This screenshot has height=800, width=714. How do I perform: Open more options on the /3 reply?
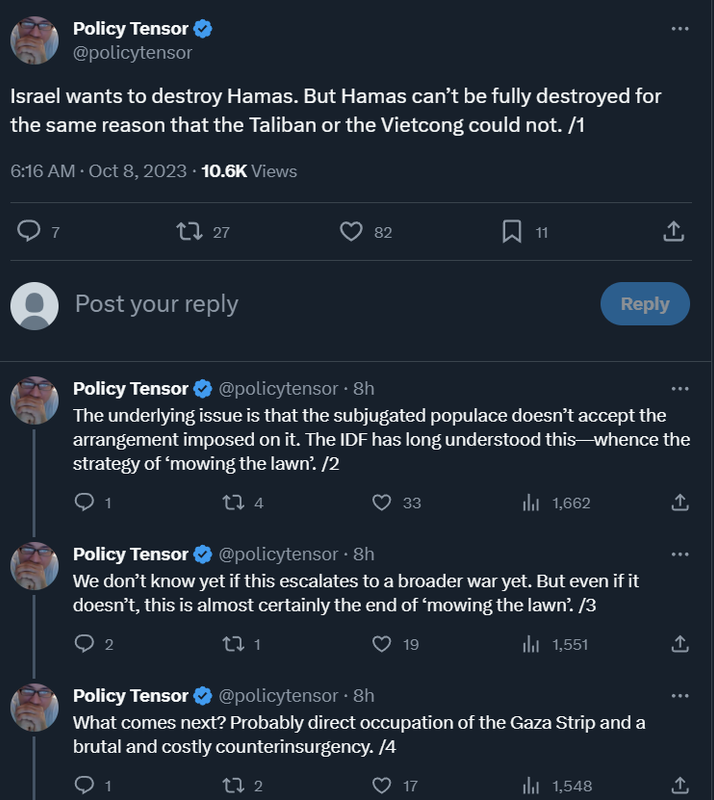pos(680,554)
